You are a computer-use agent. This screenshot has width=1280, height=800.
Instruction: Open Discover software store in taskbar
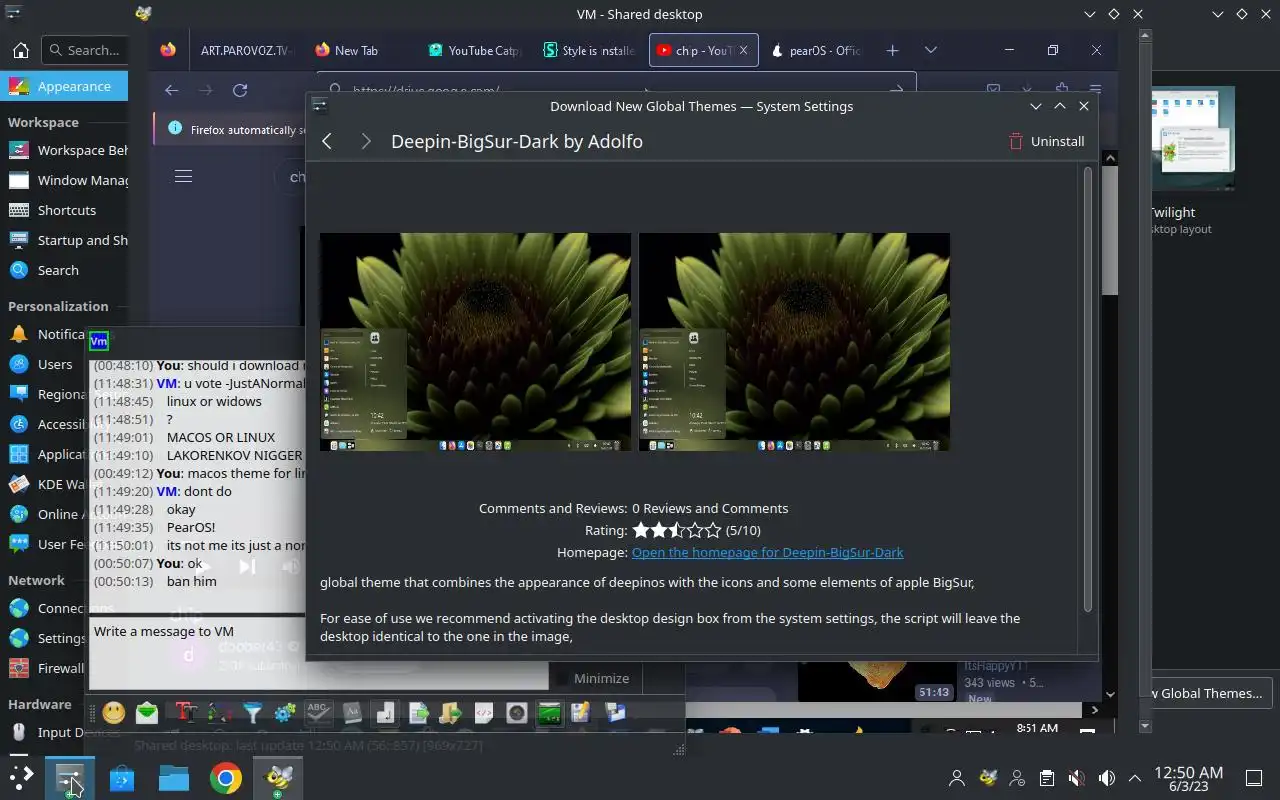click(x=122, y=777)
